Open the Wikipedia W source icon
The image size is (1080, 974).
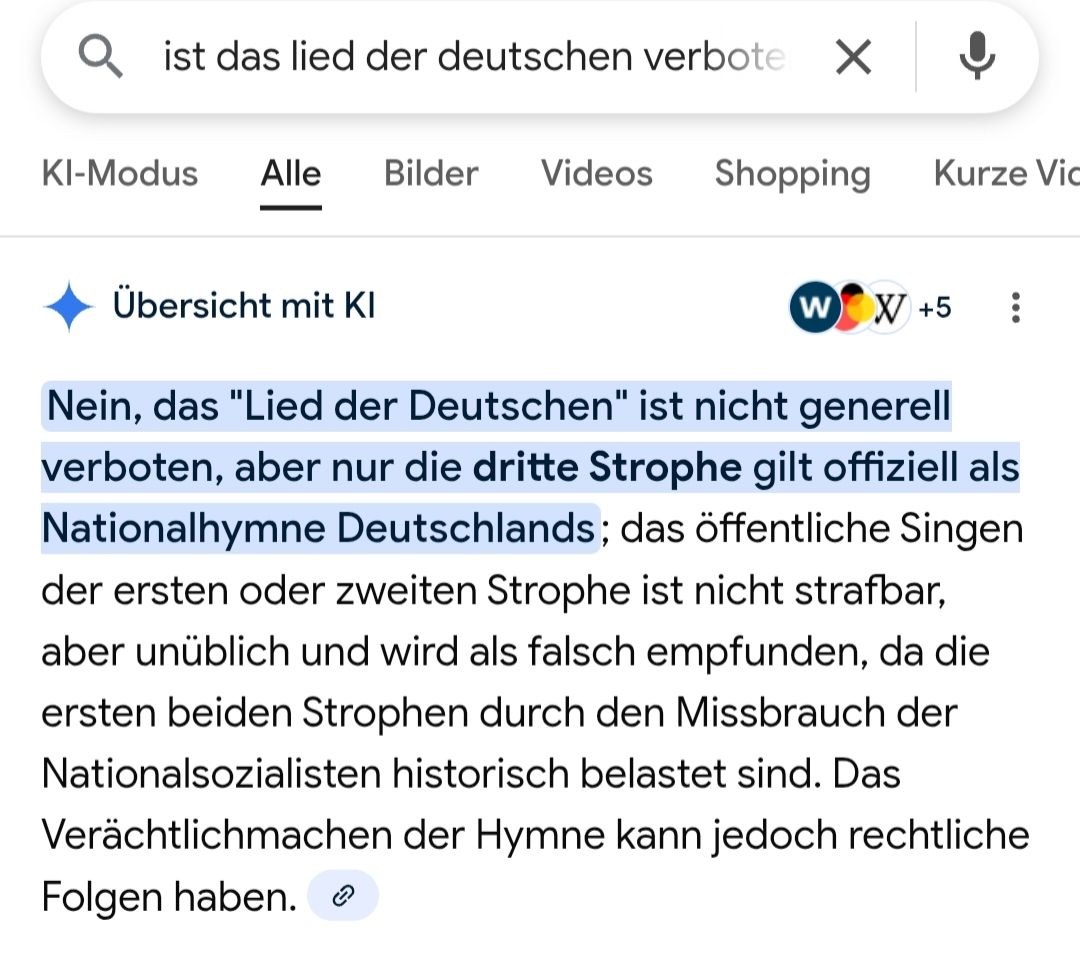(889, 308)
